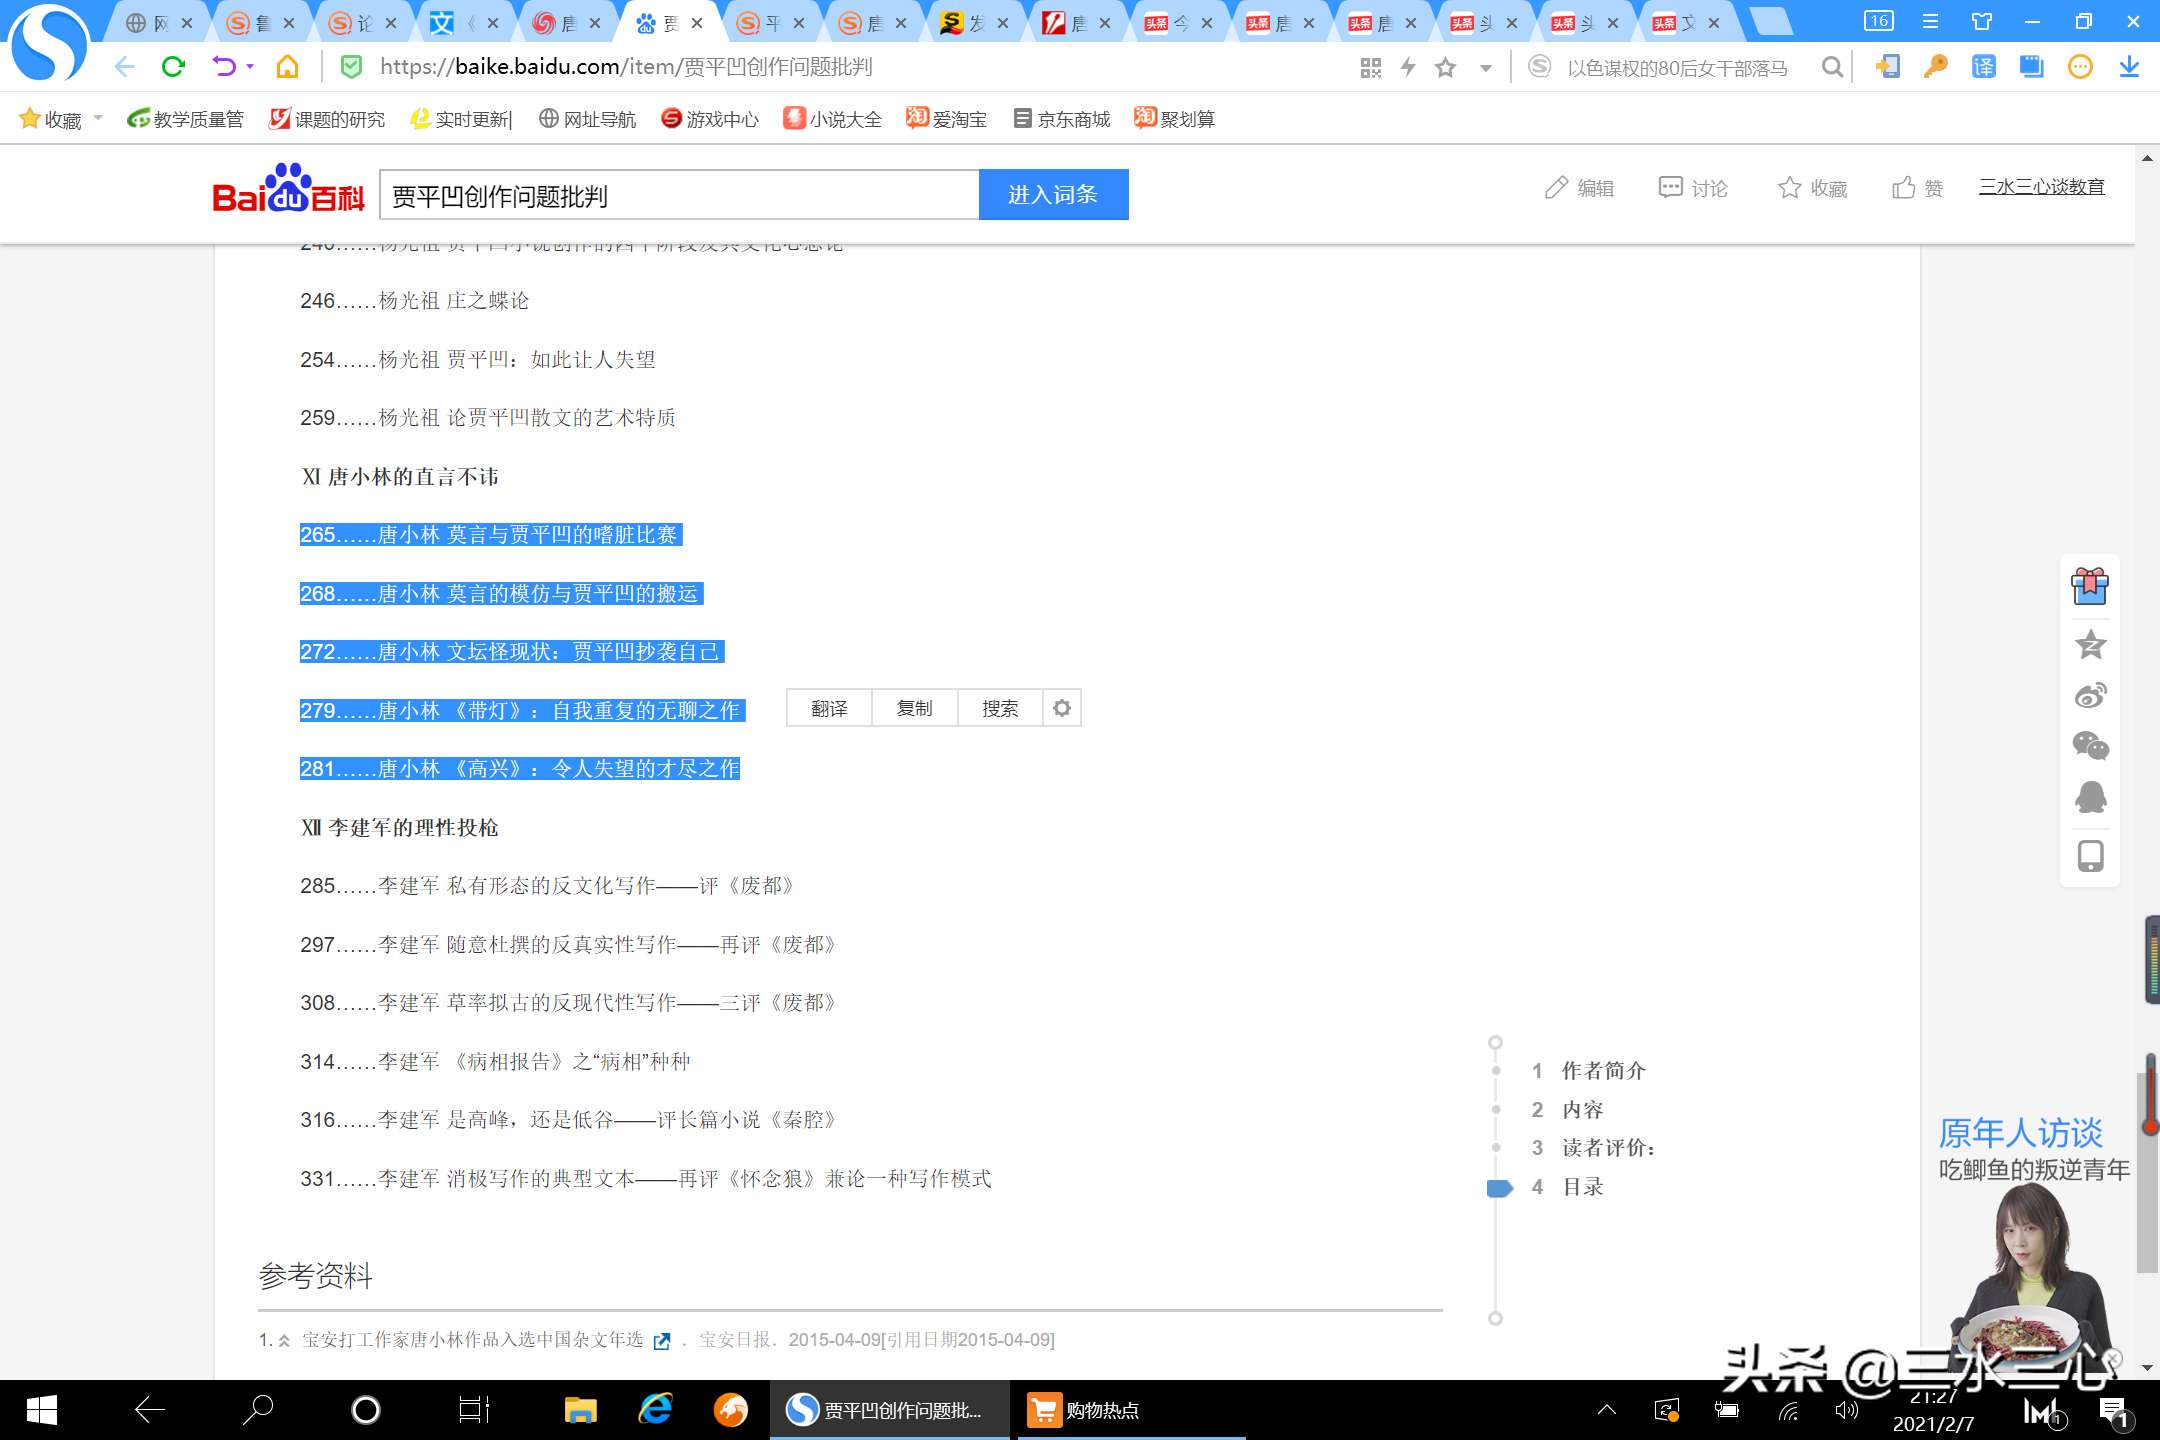This screenshot has height=1440, width=2160.
Task: Click the download arrow icon in toolbar
Action: point(2129,67)
